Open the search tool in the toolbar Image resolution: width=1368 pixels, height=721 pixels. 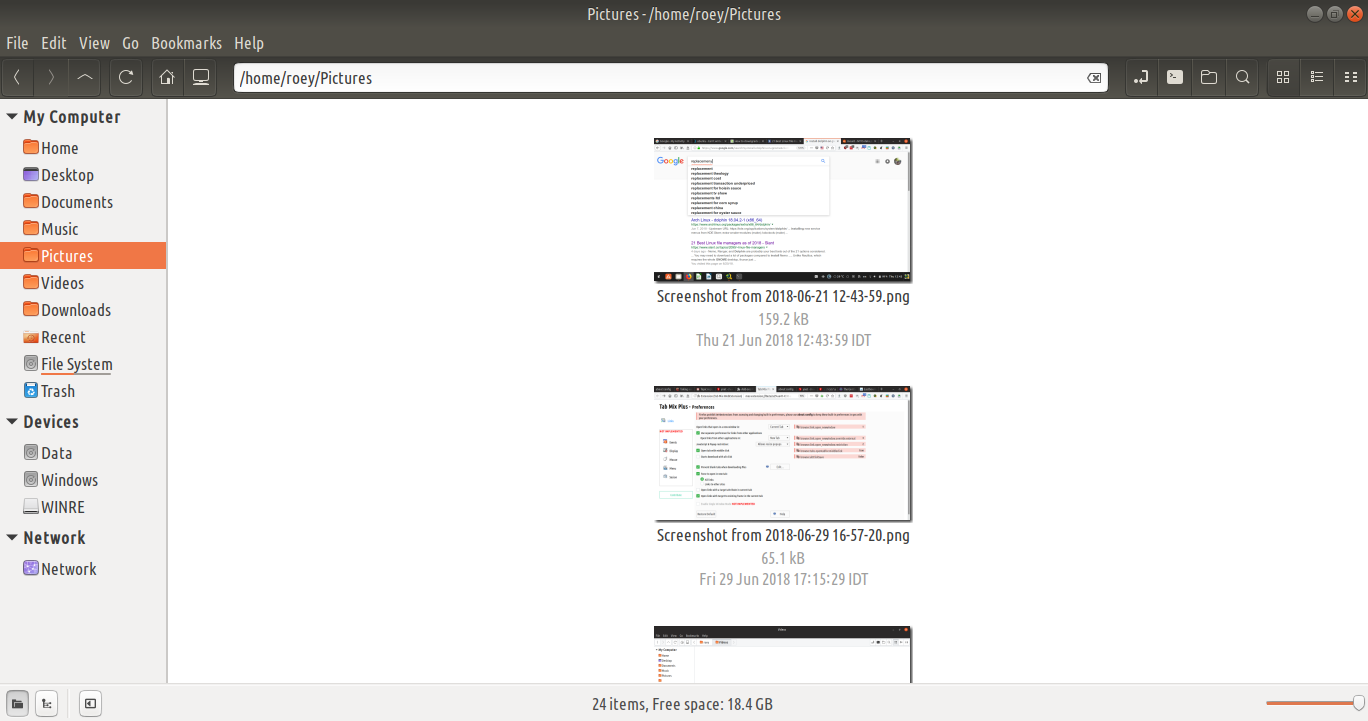[x=1242, y=77]
